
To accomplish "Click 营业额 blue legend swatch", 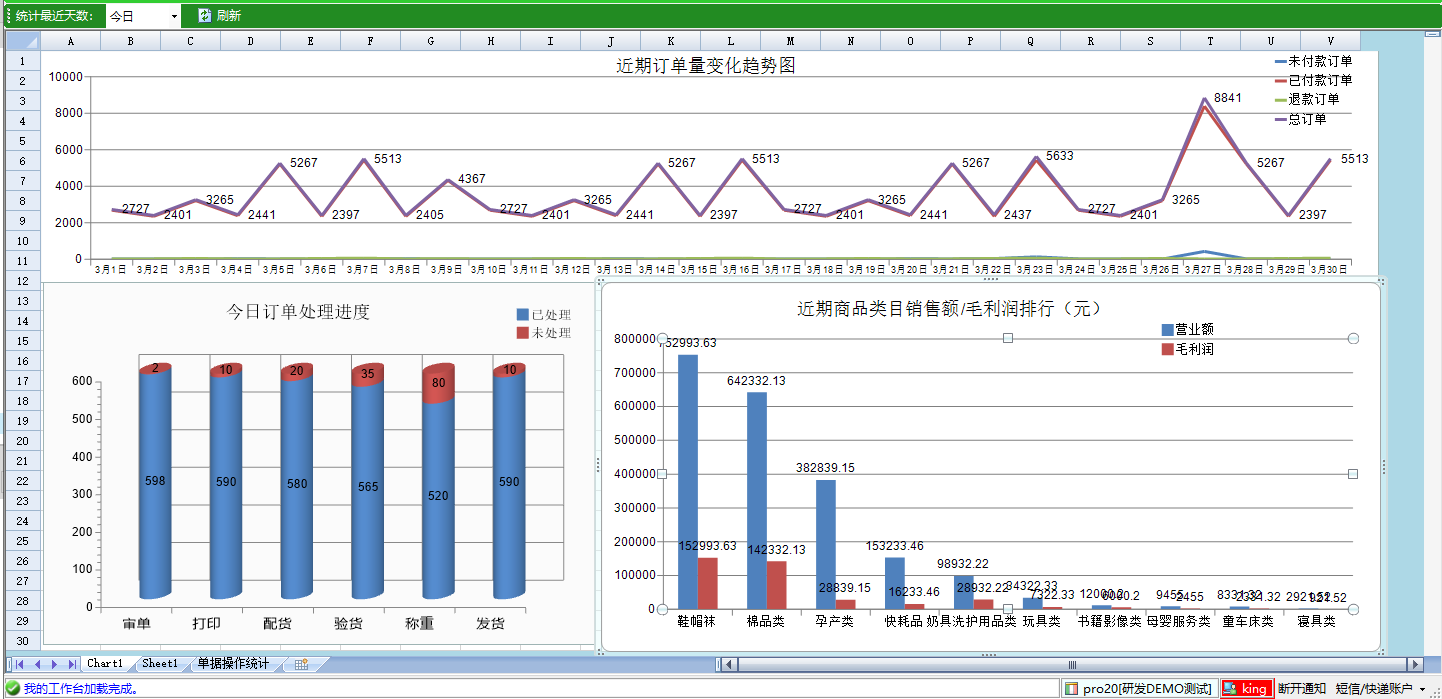I will (x=1167, y=330).
